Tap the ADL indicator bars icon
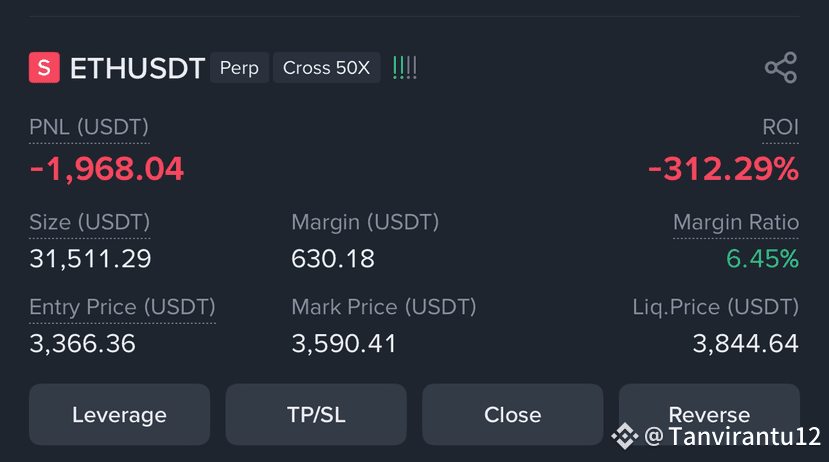829x462 pixels. click(x=404, y=68)
